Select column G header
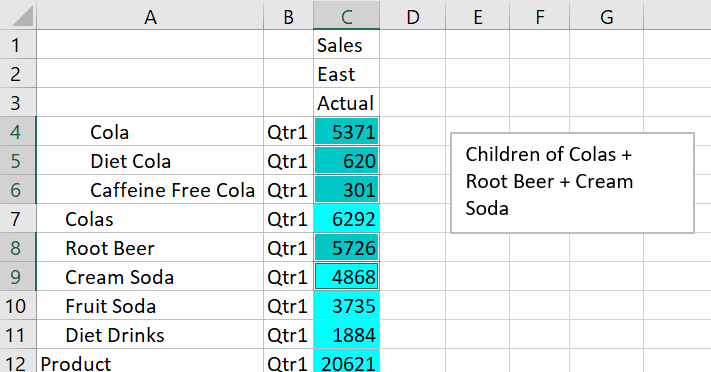This screenshot has width=711, height=372. coord(607,16)
